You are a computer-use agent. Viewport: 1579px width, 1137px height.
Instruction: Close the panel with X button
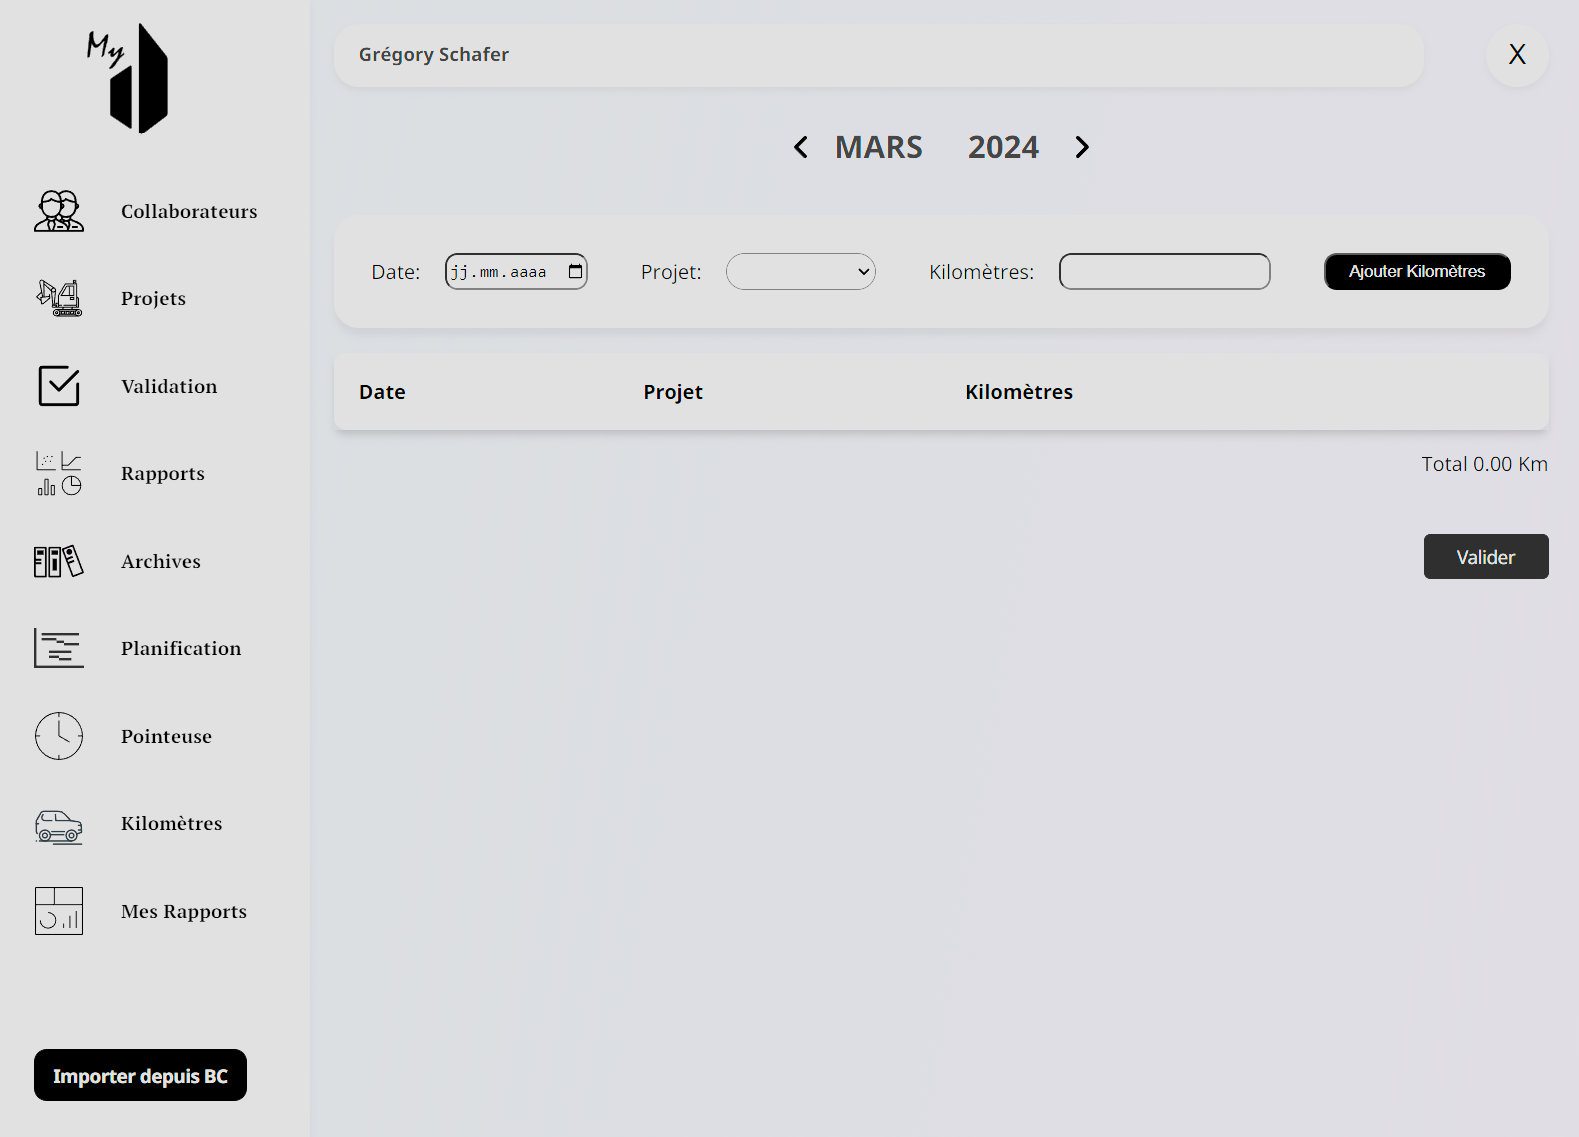[x=1517, y=55]
